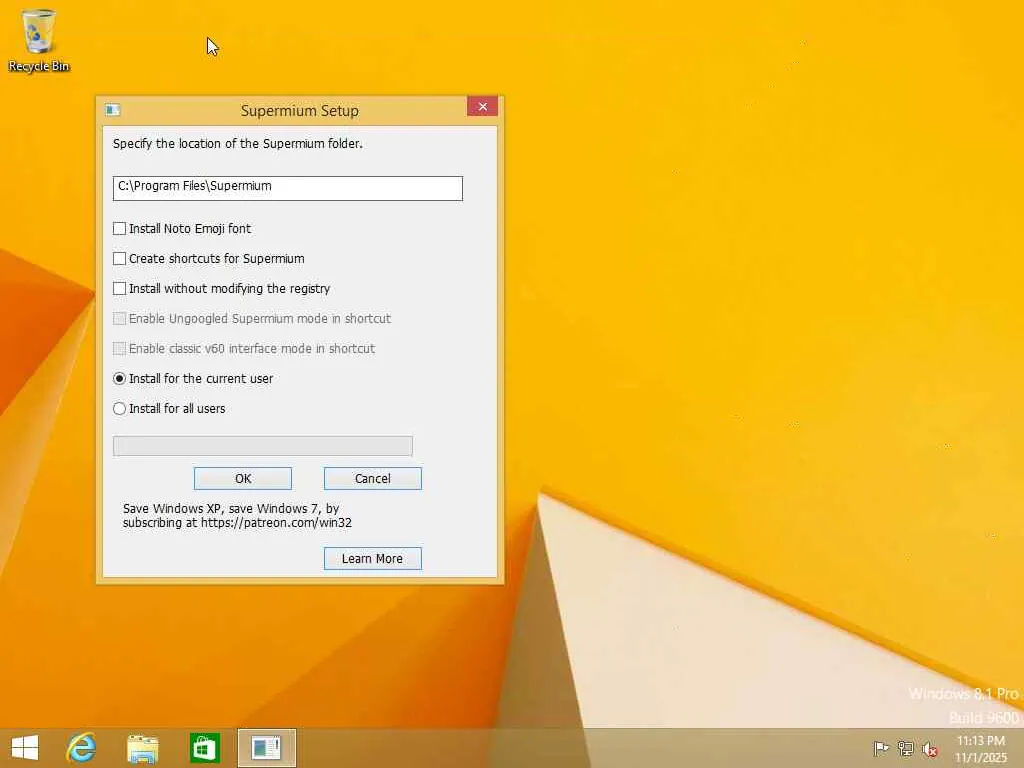Click Enable classic v60 interface mode checkbox
The height and width of the screenshot is (768, 1024).
120,349
